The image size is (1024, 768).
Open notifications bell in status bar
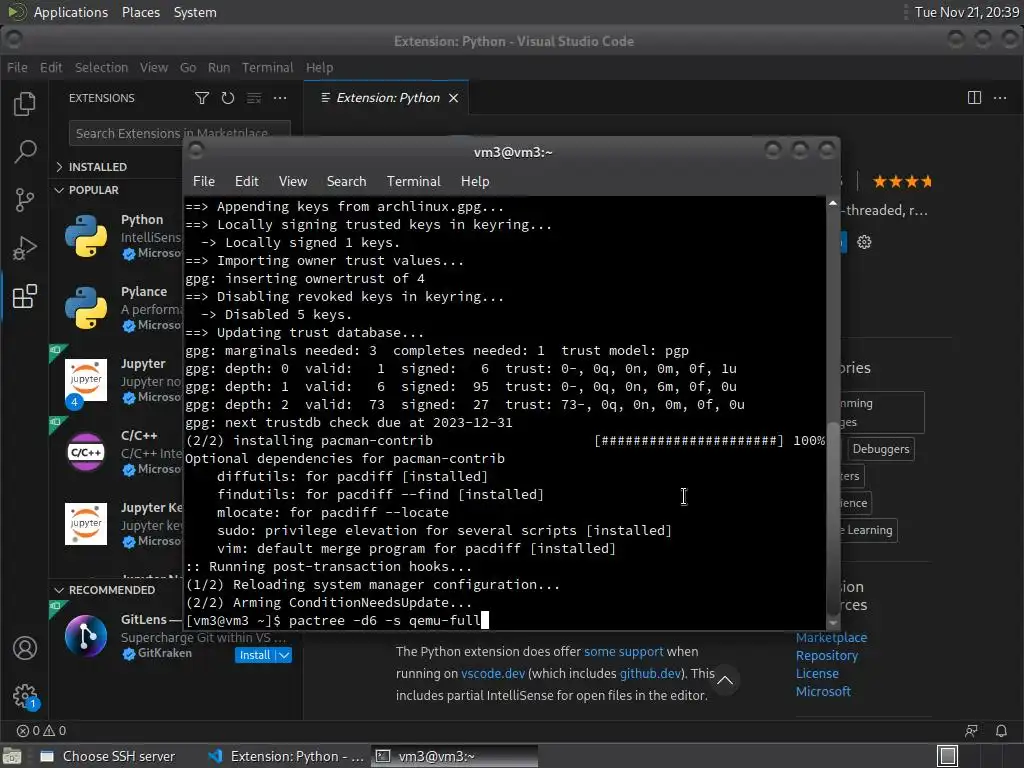coord(1001,731)
